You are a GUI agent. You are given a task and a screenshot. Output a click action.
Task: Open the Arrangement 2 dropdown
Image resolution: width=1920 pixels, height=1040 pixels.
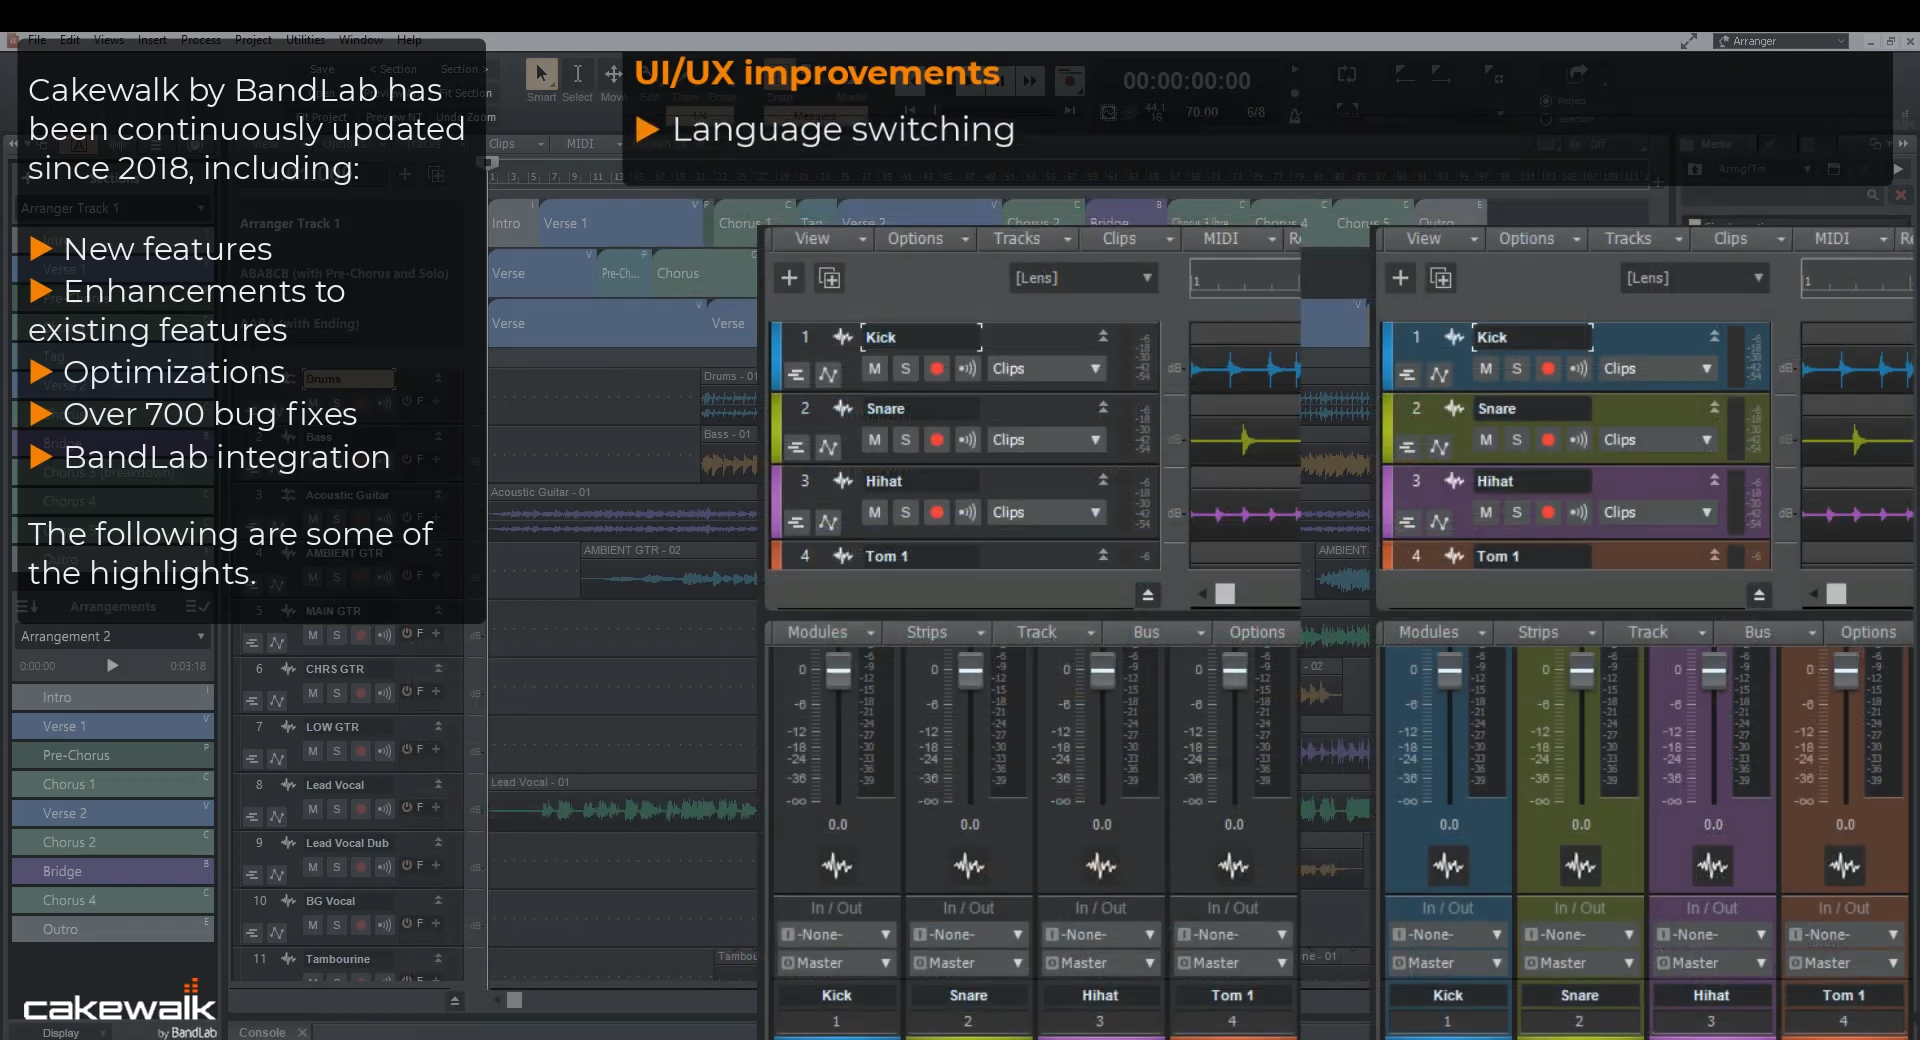tap(112, 636)
